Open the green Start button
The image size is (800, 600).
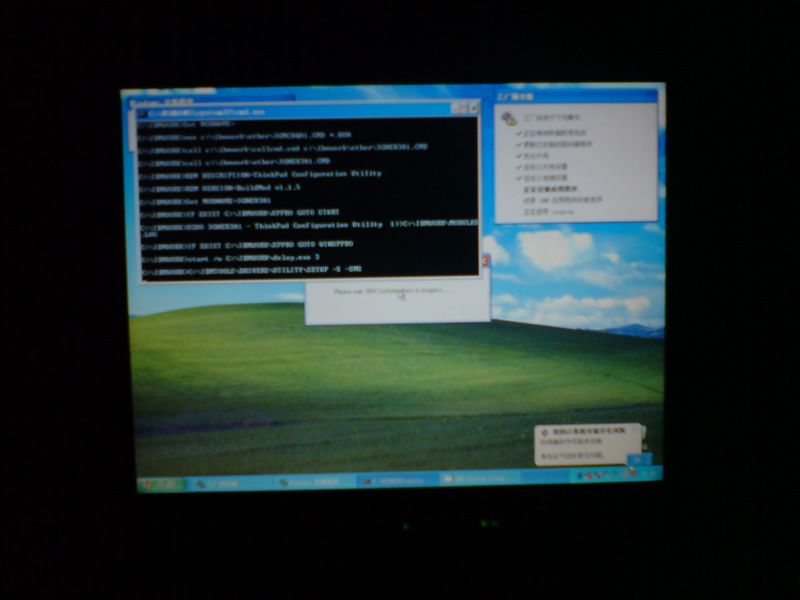click(162, 484)
